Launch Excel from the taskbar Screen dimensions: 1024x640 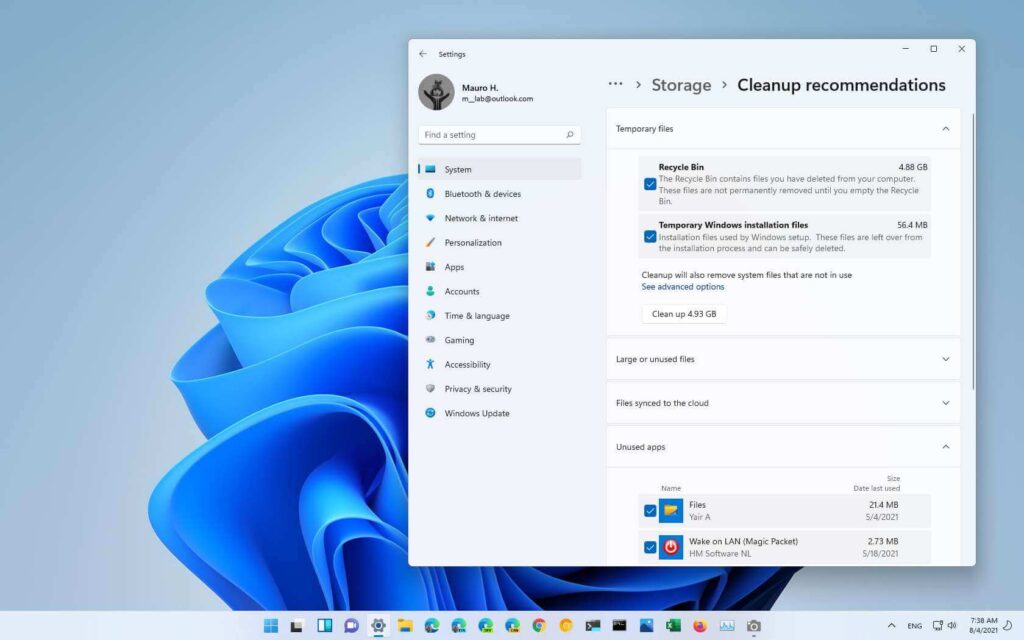click(673, 626)
